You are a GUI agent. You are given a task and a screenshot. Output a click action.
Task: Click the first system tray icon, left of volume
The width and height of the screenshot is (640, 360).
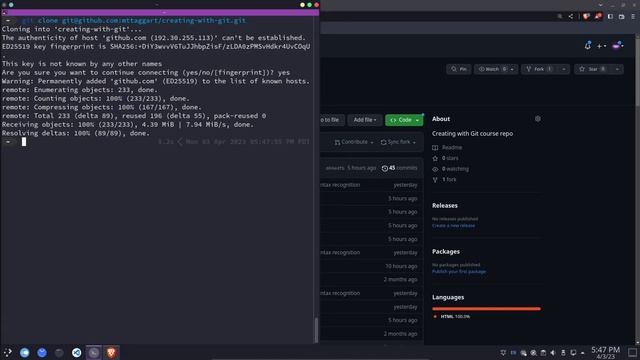(503, 353)
